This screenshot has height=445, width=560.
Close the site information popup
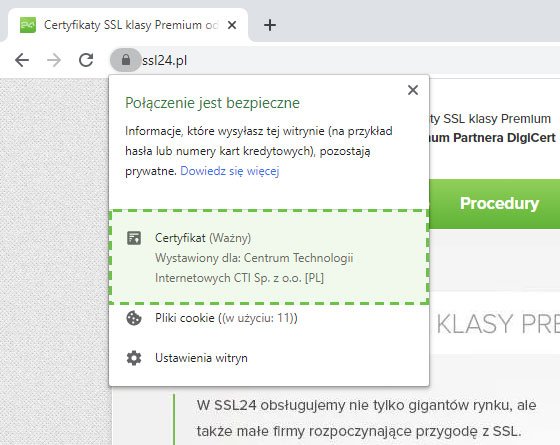coord(413,90)
